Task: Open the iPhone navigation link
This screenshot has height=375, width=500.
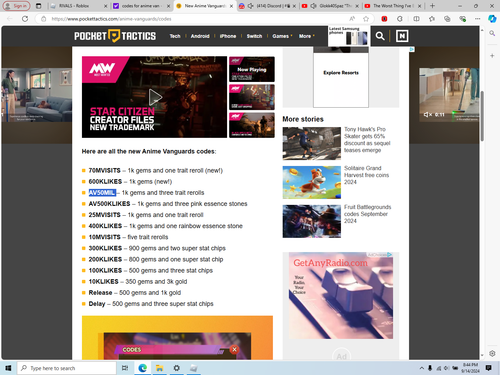Action: [x=228, y=36]
